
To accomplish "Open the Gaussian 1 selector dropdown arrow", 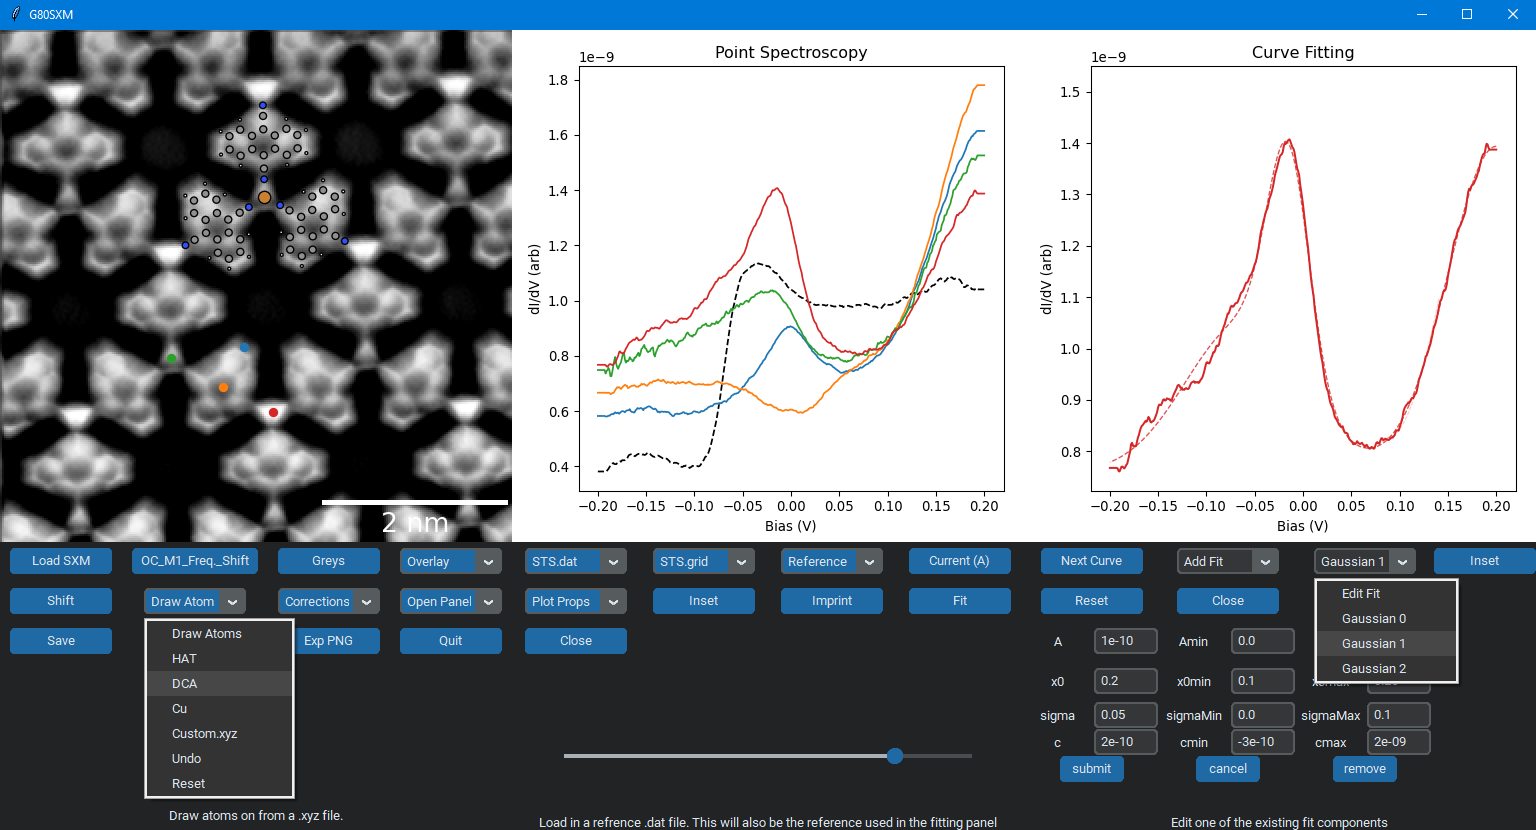I will pyautogui.click(x=1403, y=562).
